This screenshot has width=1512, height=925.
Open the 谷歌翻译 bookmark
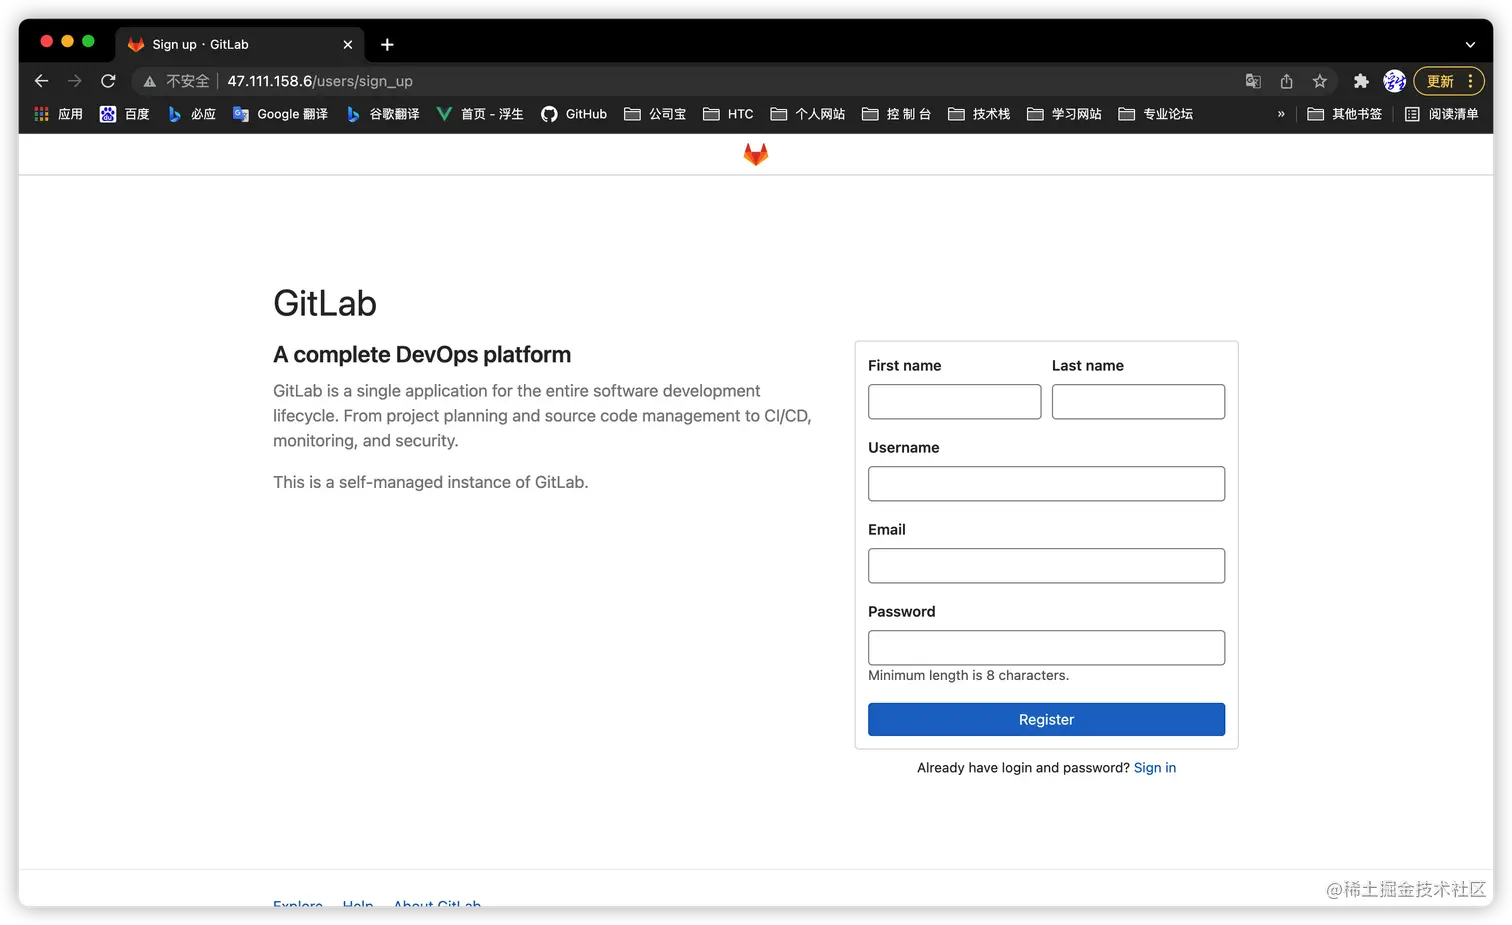point(383,114)
